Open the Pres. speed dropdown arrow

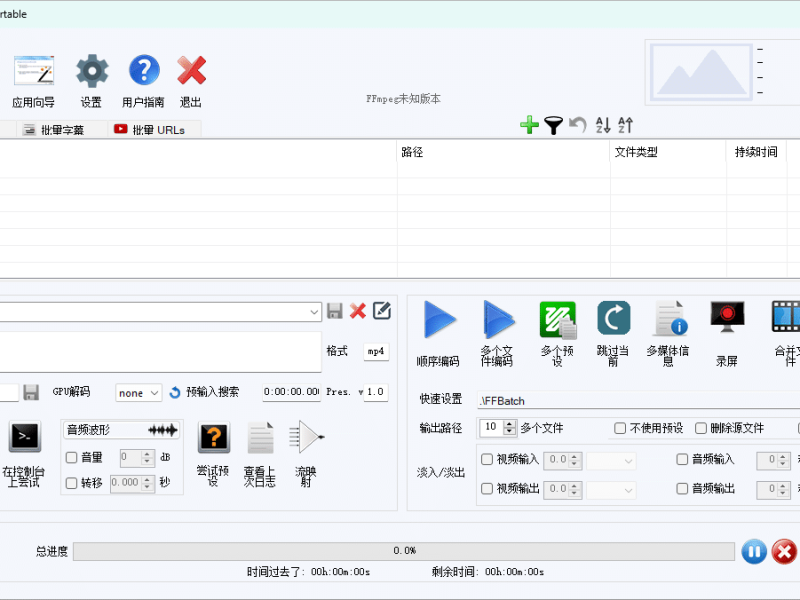360,392
